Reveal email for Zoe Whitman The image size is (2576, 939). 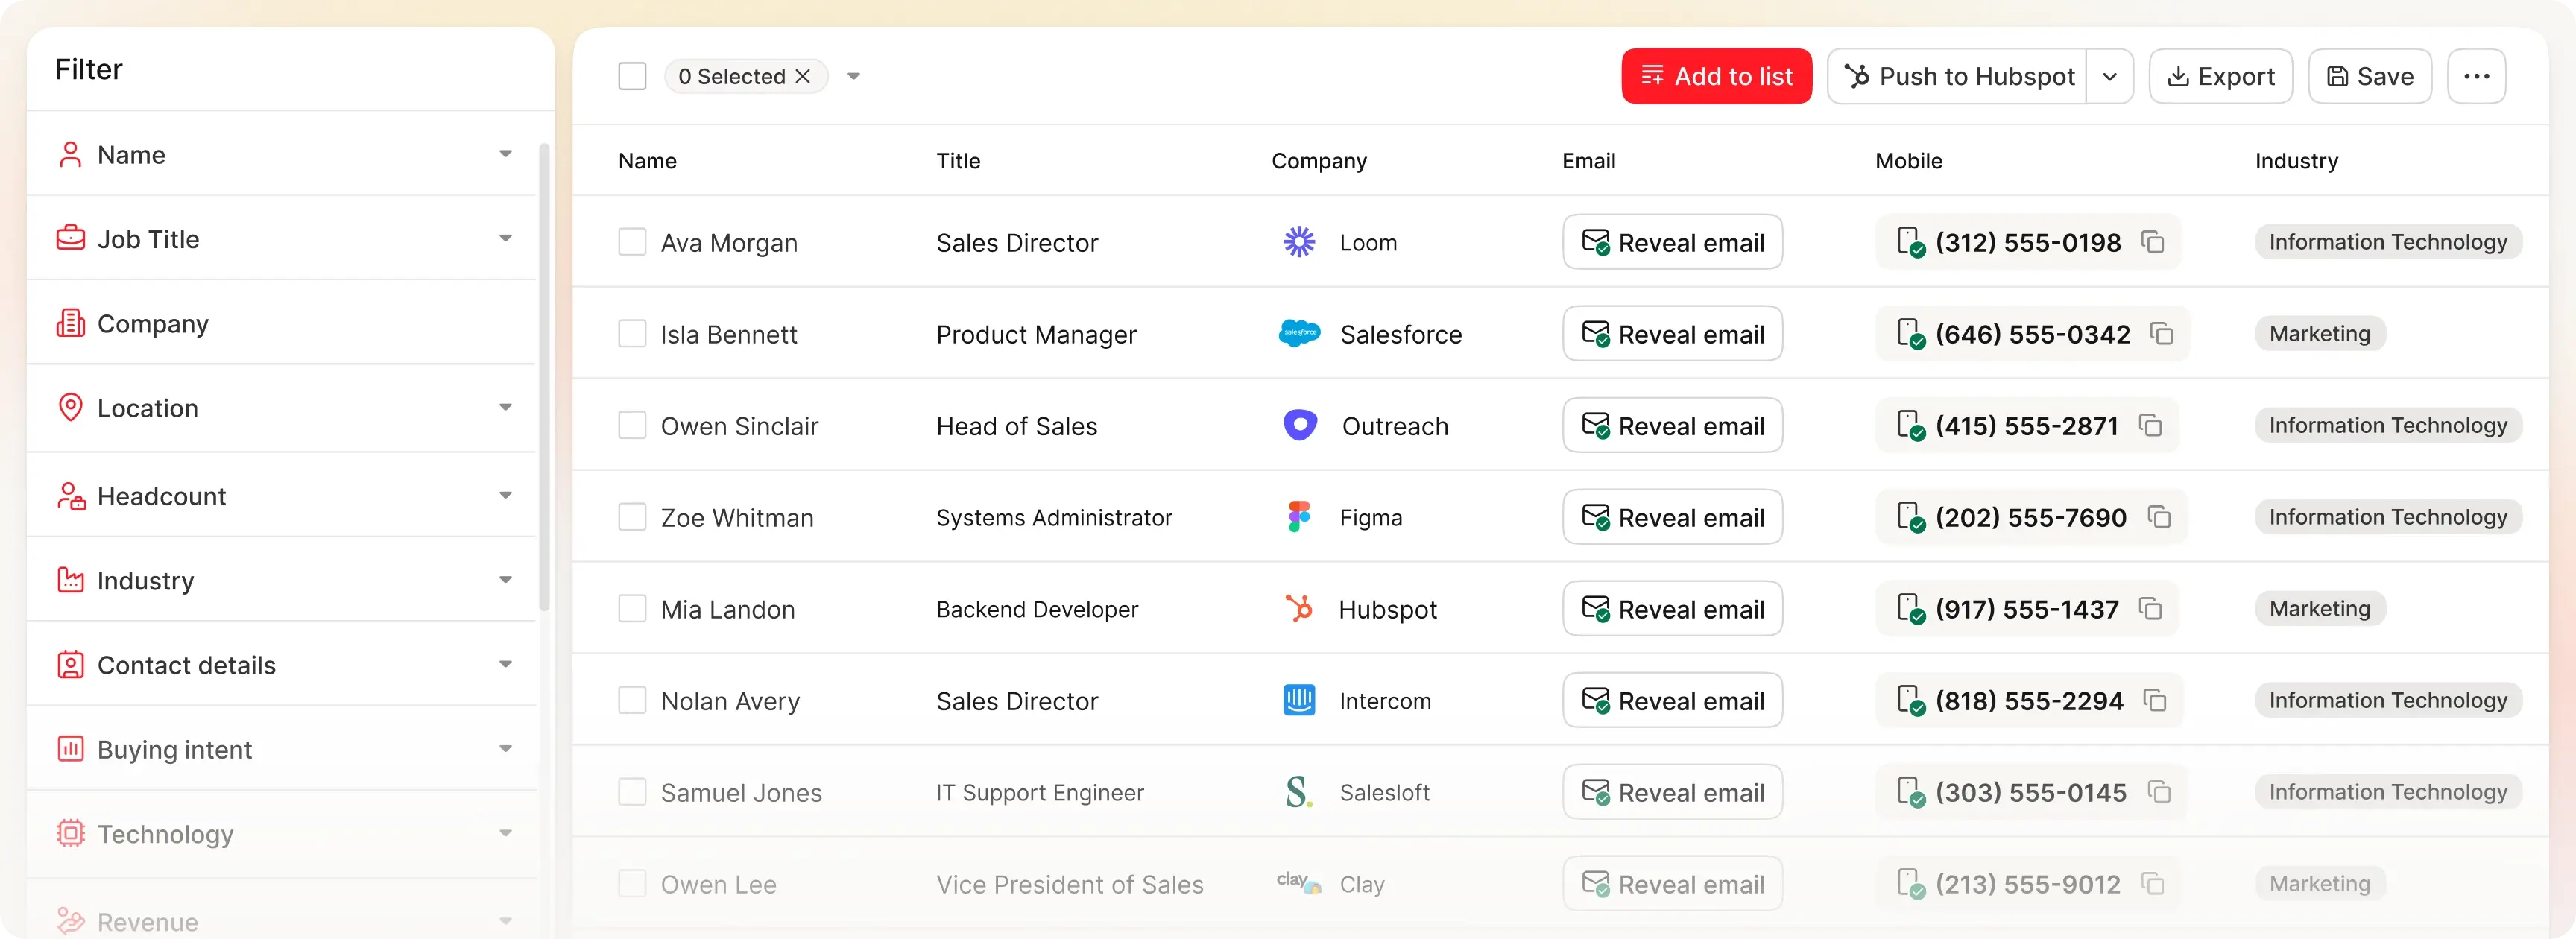click(x=1672, y=517)
